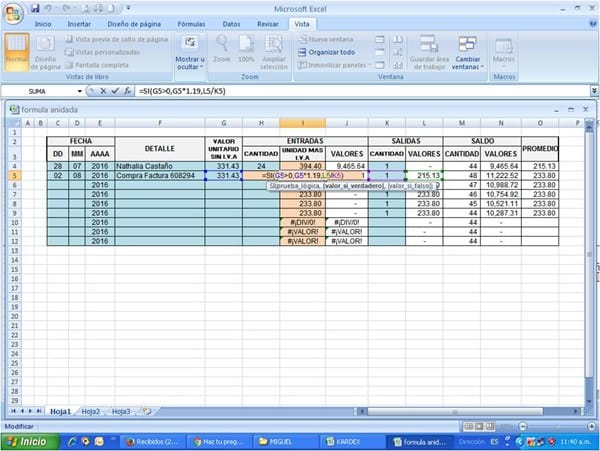Switch to Diseño de página view
Viewport: 600px width, 451px height.
click(45, 52)
